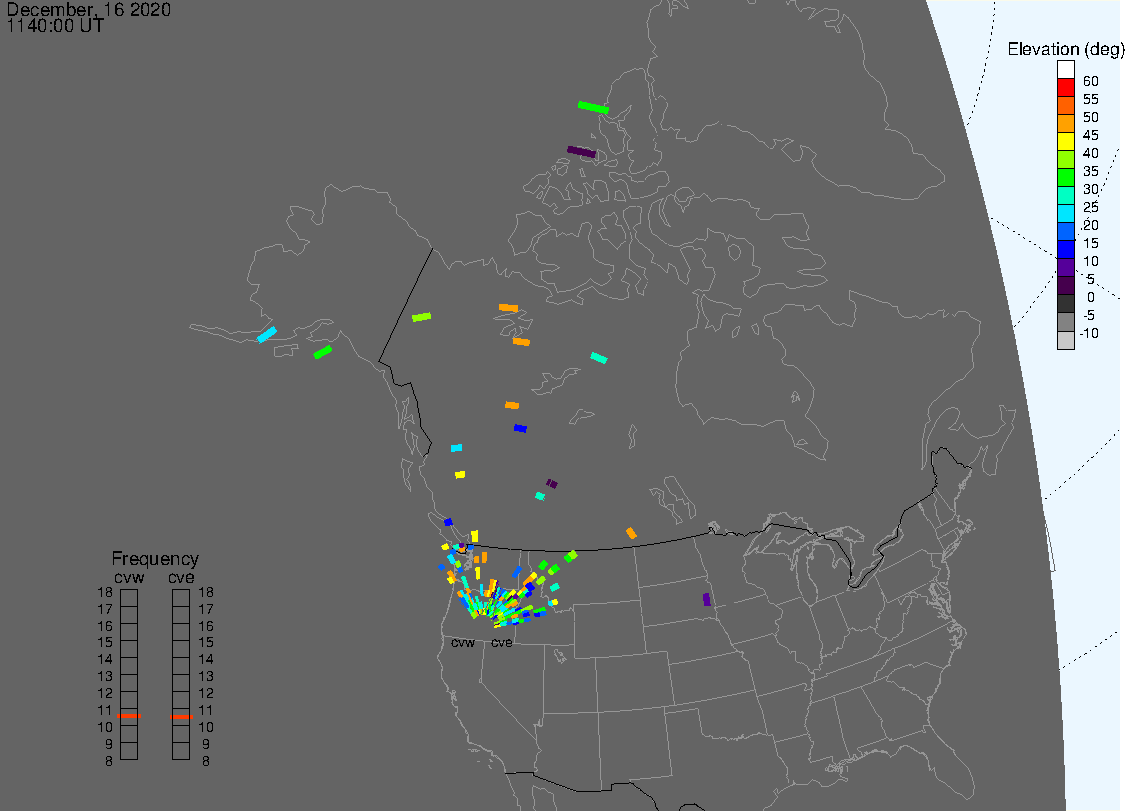Click the yellow swatch in elevation legend
1125x811 pixels.
pyautogui.click(x=1065, y=141)
